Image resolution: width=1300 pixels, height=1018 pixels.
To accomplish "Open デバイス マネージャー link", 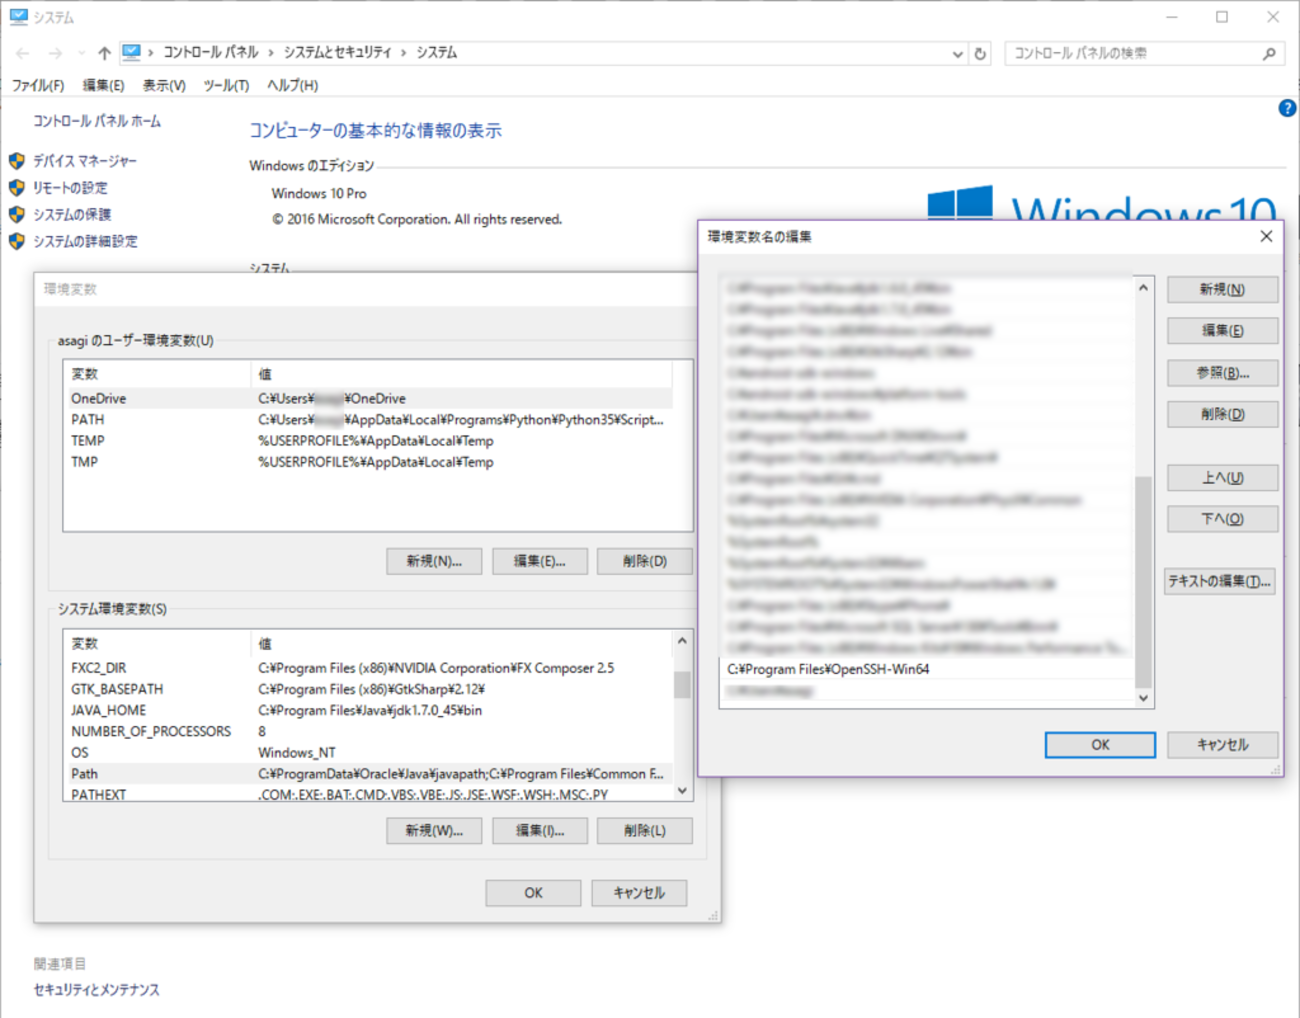I will click(x=85, y=161).
